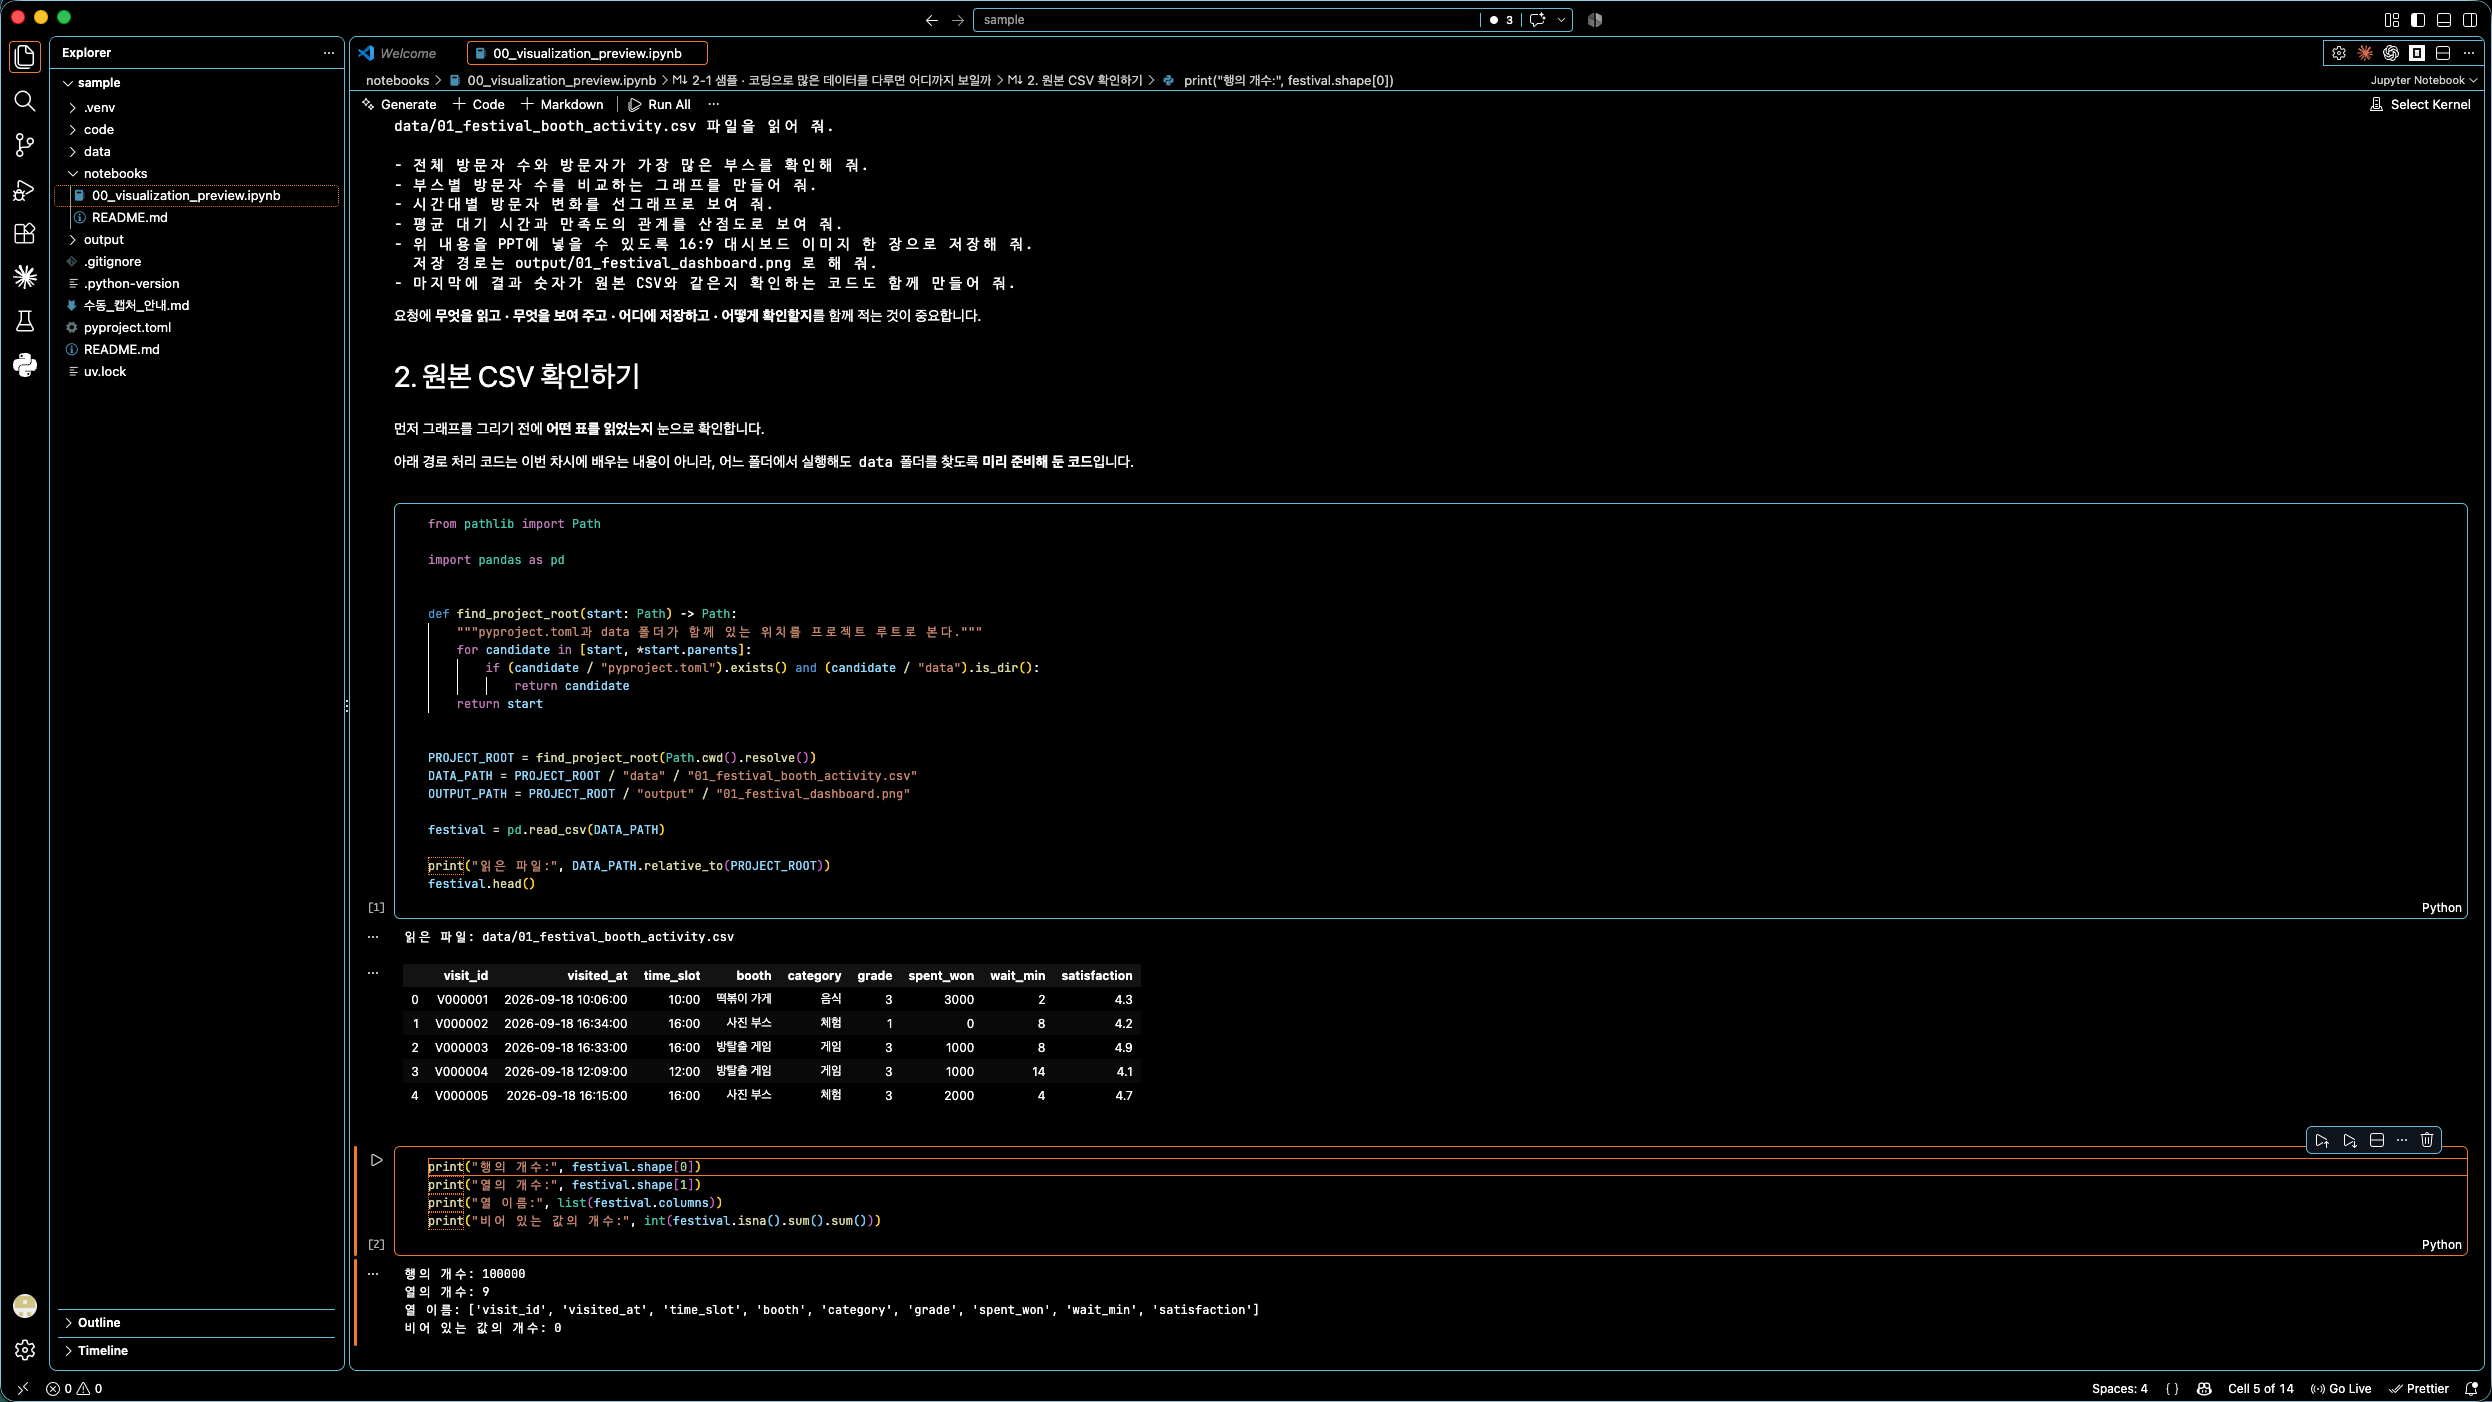Toggle the primary side bar visibility

[x=2418, y=20]
